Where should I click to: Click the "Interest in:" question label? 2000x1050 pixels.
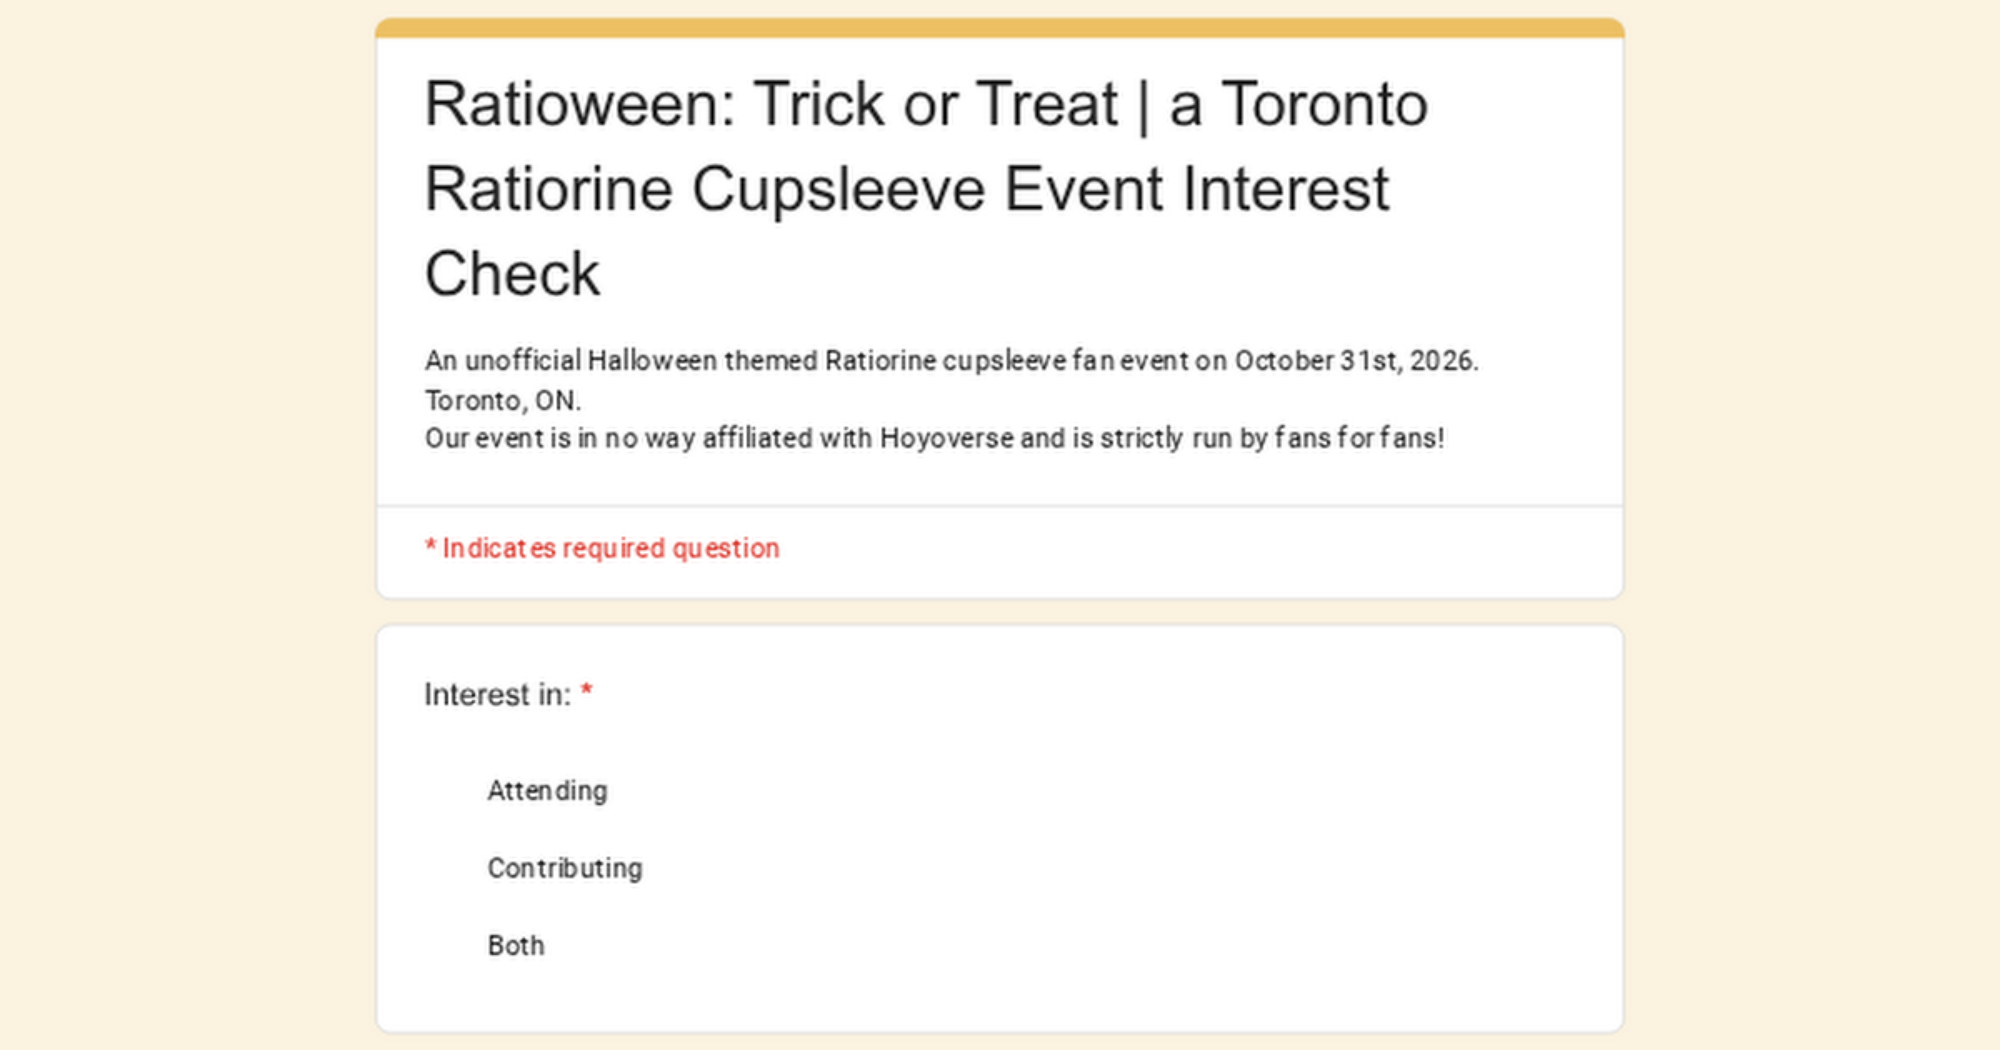click(497, 694)
